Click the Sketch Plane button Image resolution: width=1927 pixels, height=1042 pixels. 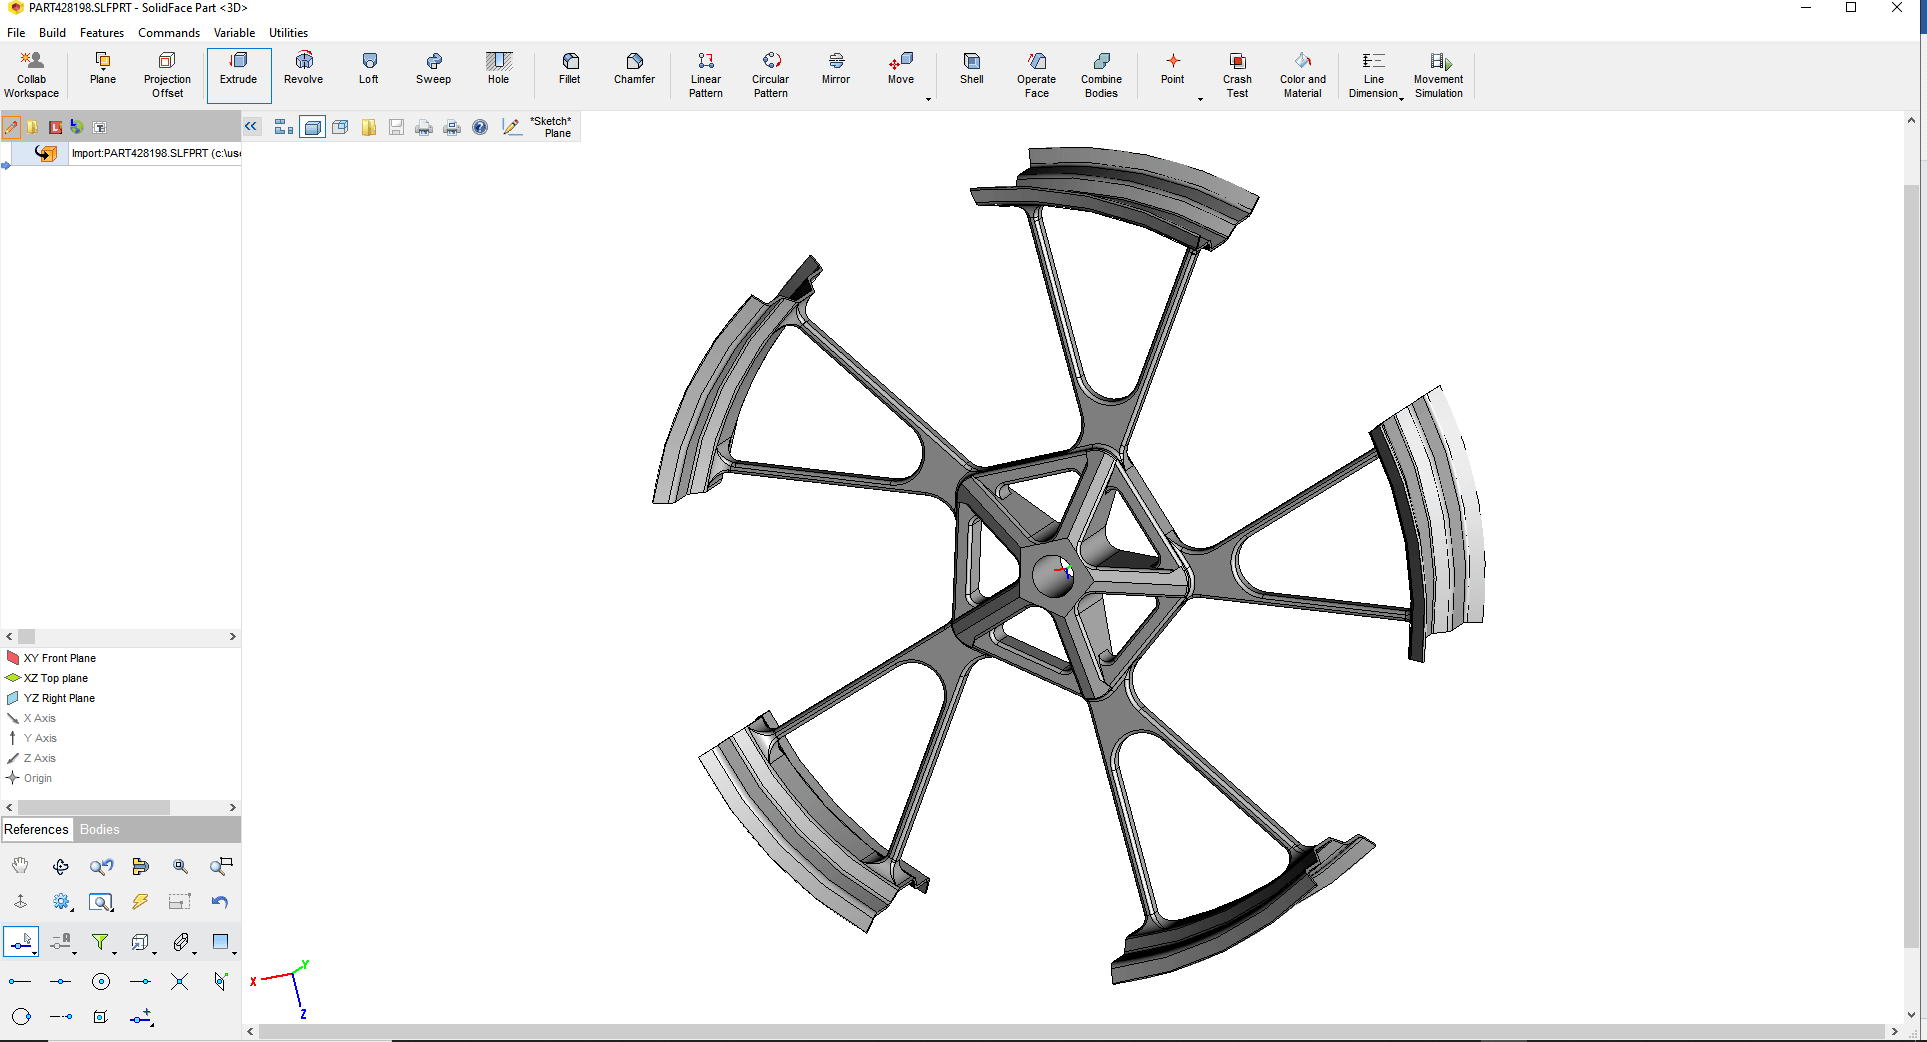(x=539, y=127)
